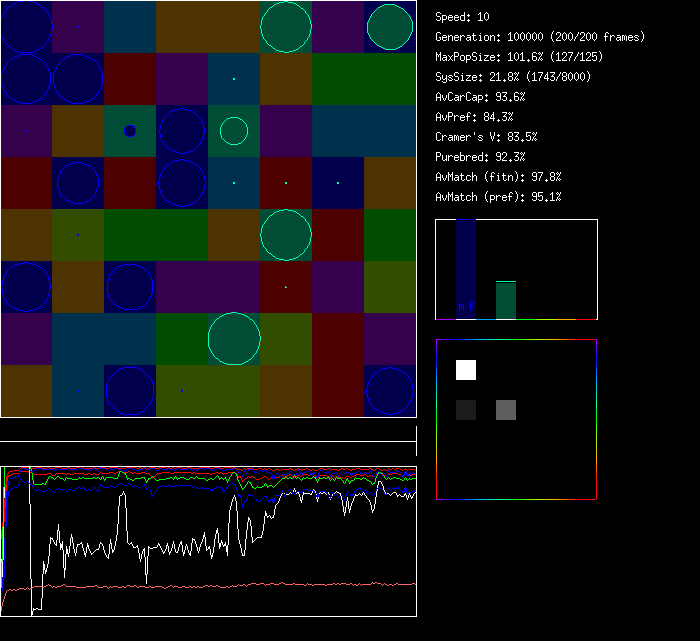This screenshot has height=641, width=700.
Task: Click the white vertical marker in the graph
Action: pyautogui.click(x=30, y=540)
